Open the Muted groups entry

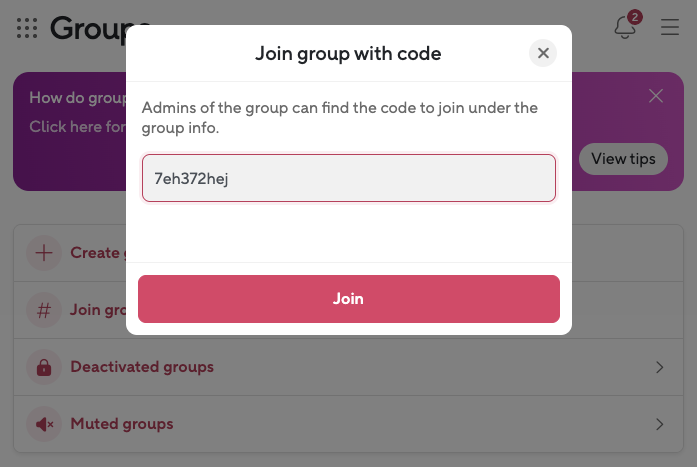[122, 424]
